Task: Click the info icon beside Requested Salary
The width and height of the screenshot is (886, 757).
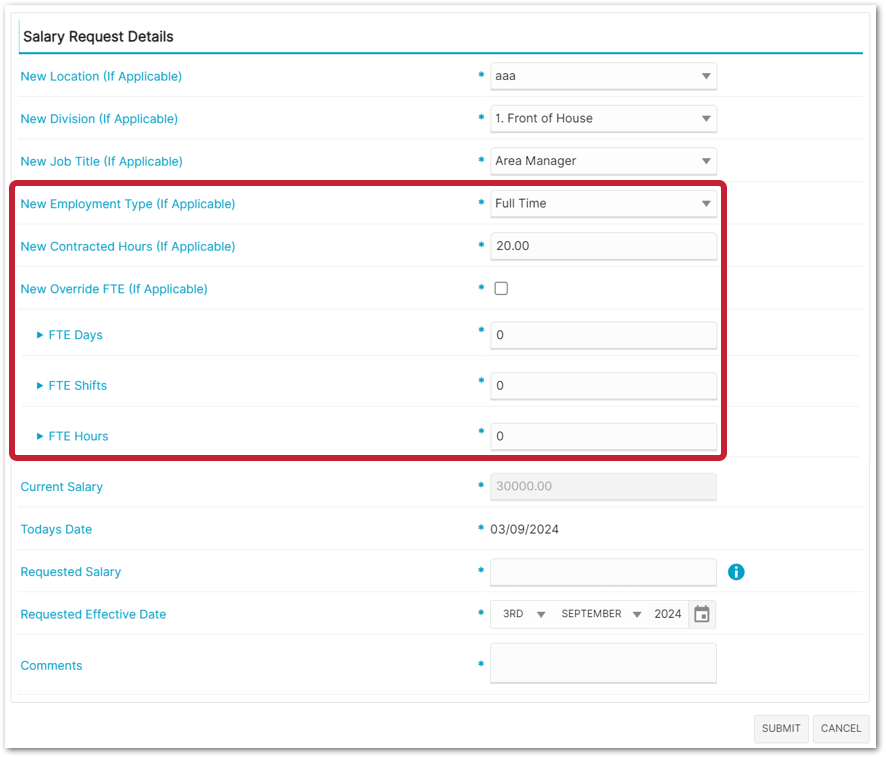Action: click(x=736, y=572)
